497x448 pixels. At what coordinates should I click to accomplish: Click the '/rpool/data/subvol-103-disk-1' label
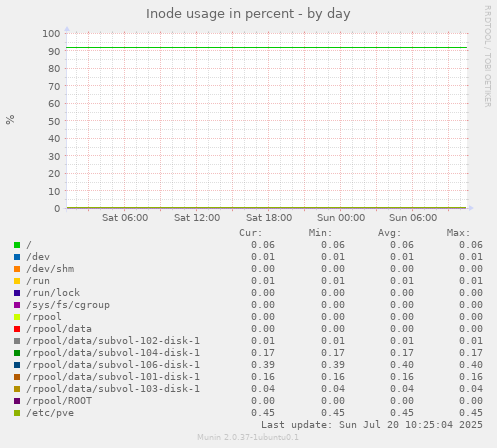pyautogui.click(x=113, y=389)
